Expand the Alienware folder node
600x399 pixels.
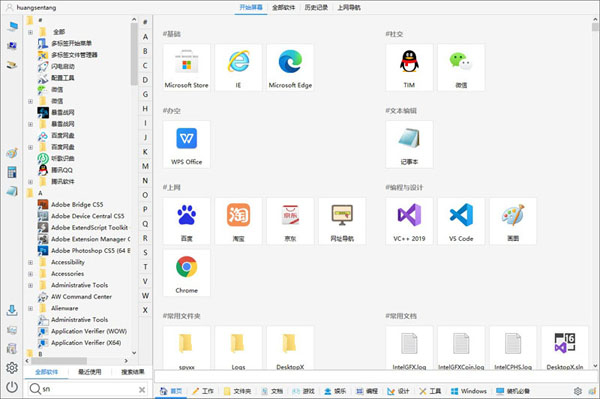30,308
